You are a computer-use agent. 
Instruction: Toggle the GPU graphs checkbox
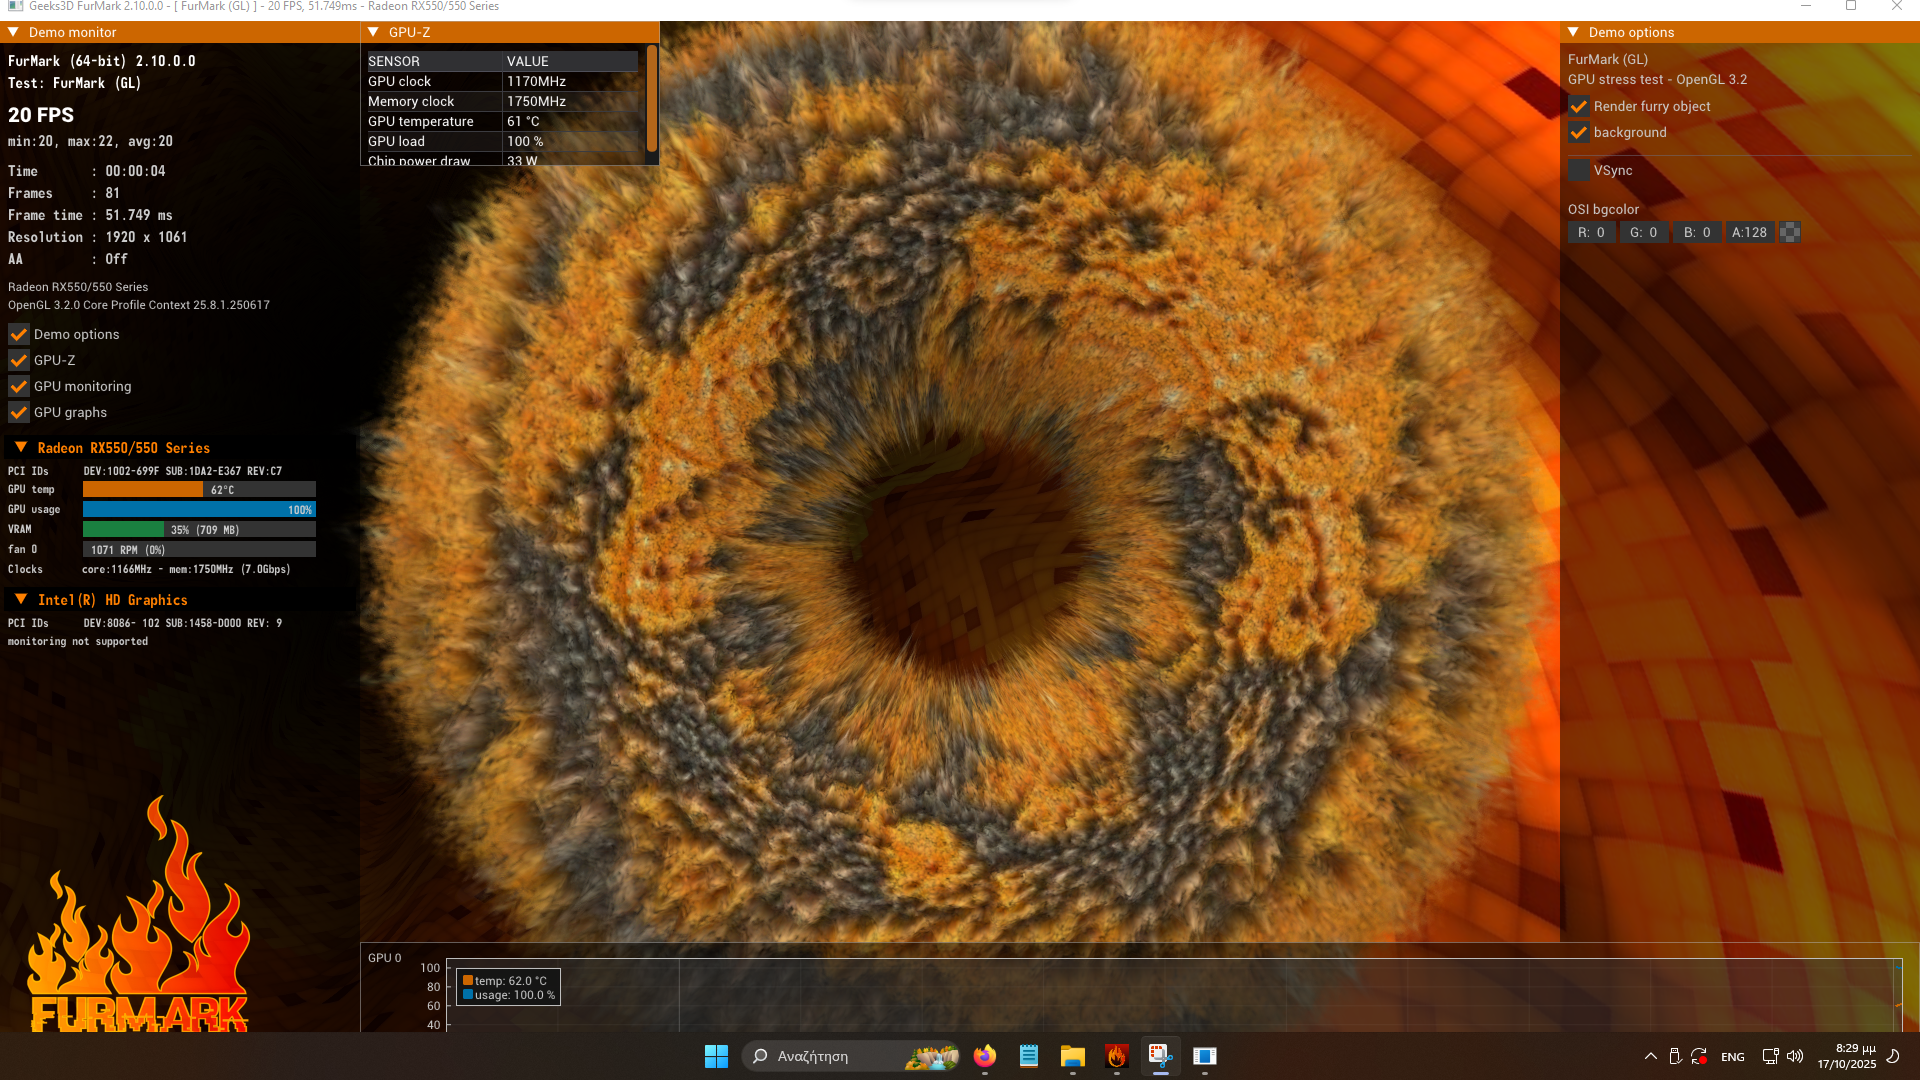[x=19, y=412]
